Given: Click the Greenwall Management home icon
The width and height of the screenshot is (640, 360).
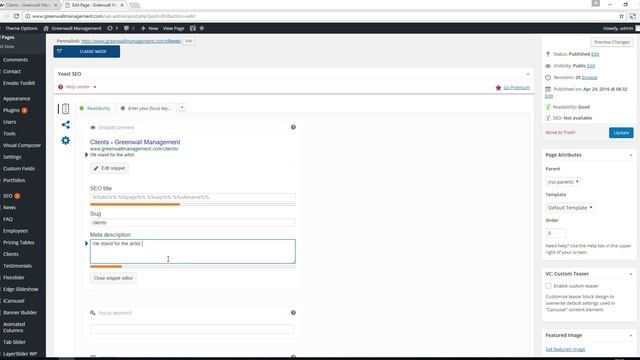Looking at the screenshot, I should 46,28.
